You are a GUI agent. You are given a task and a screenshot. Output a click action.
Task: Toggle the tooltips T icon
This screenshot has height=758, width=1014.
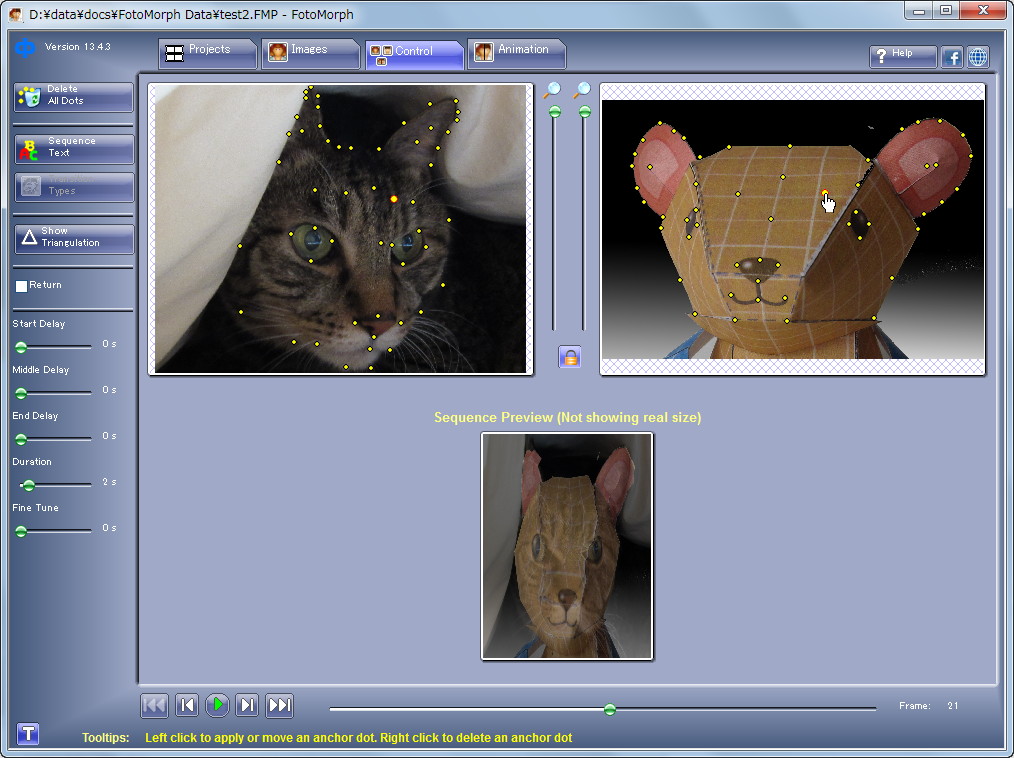(28, 734)
